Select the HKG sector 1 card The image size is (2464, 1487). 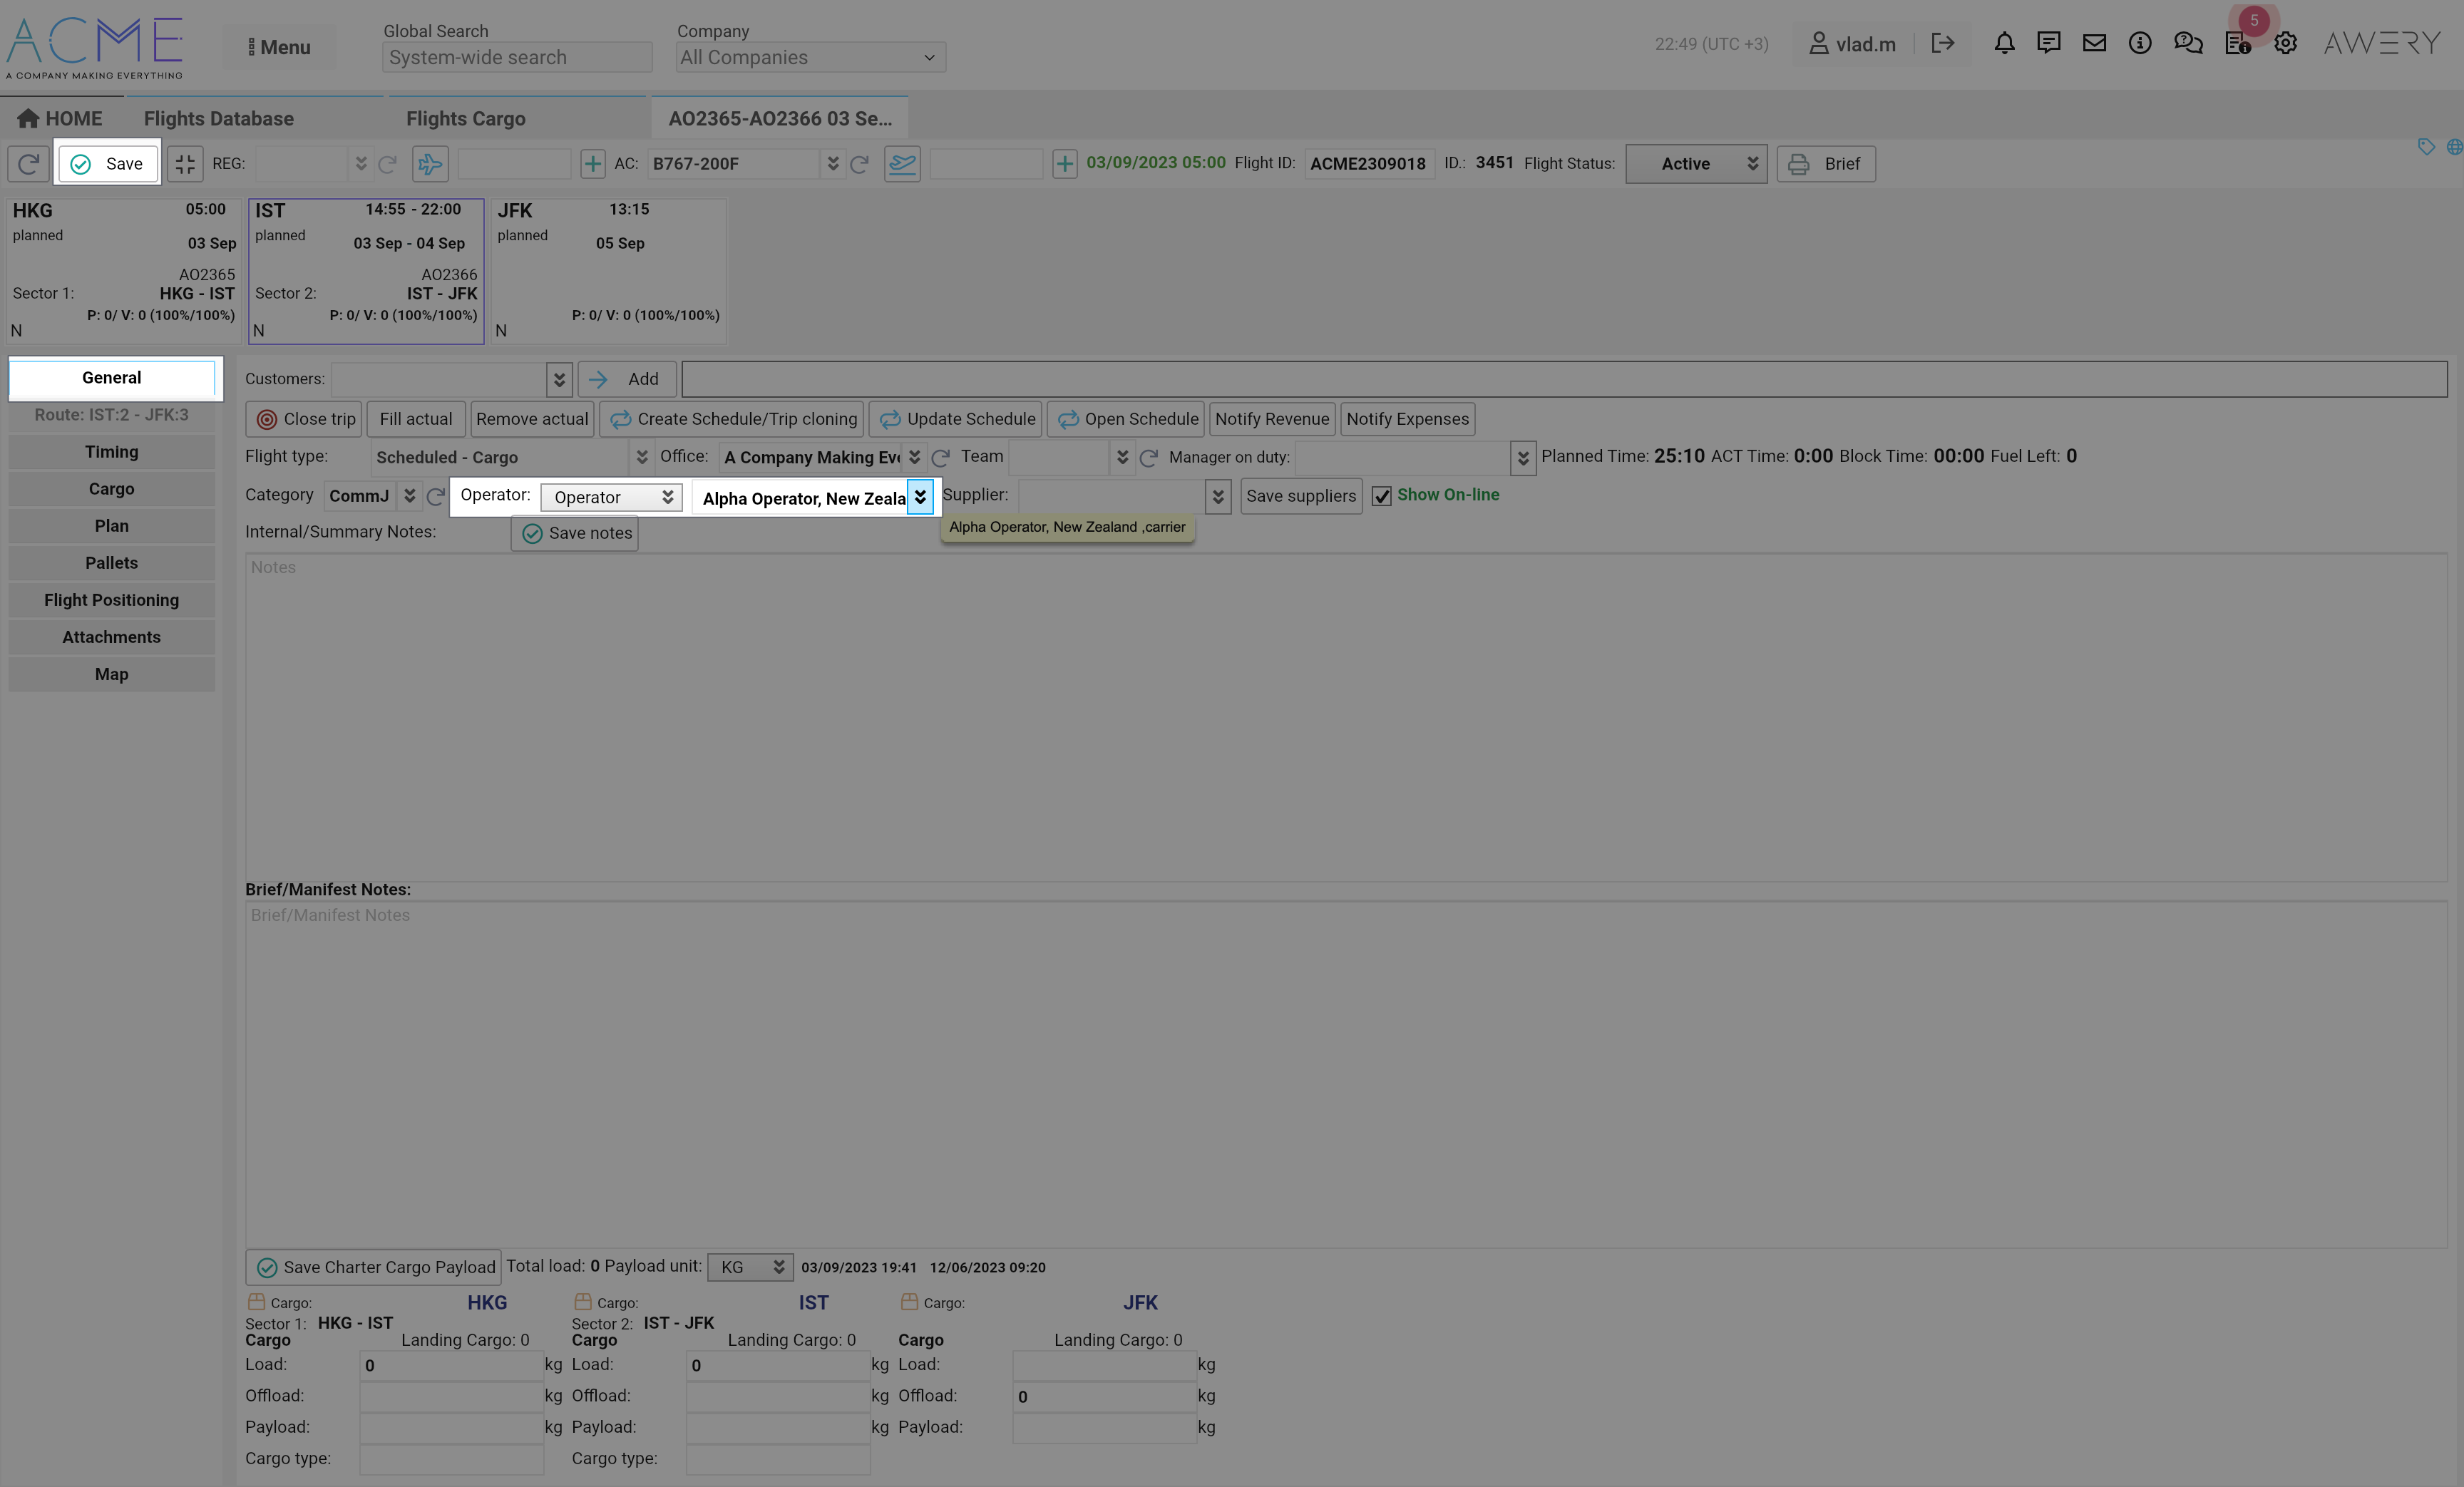coord(124,270)
